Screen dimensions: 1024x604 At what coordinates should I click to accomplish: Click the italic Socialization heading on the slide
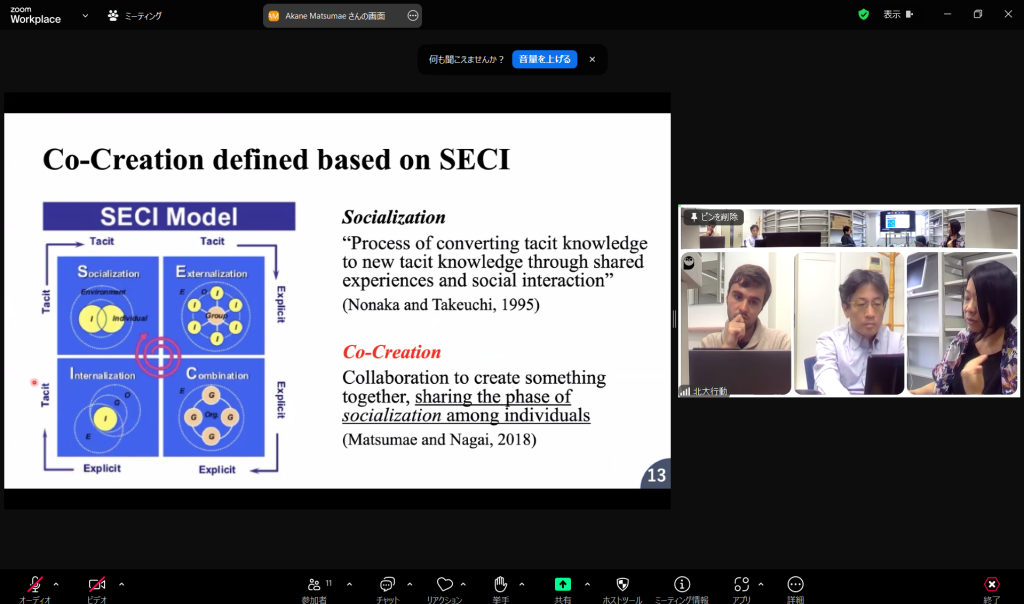(394, 217)
